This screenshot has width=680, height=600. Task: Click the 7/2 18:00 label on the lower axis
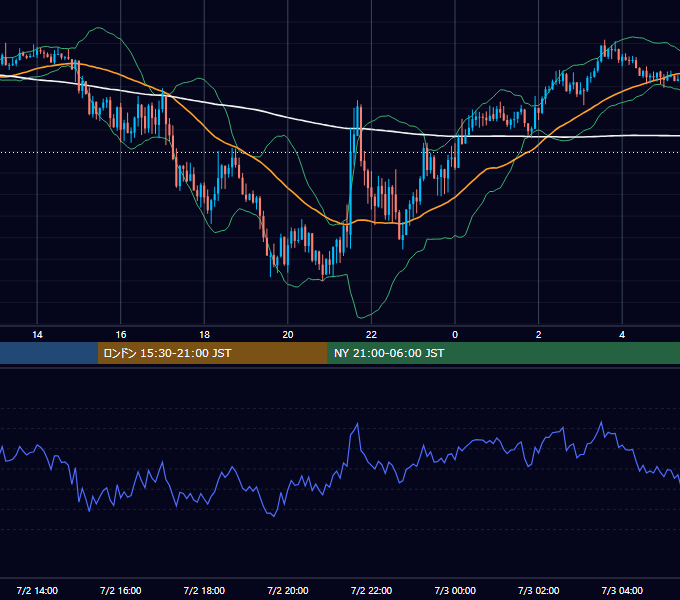204,590
